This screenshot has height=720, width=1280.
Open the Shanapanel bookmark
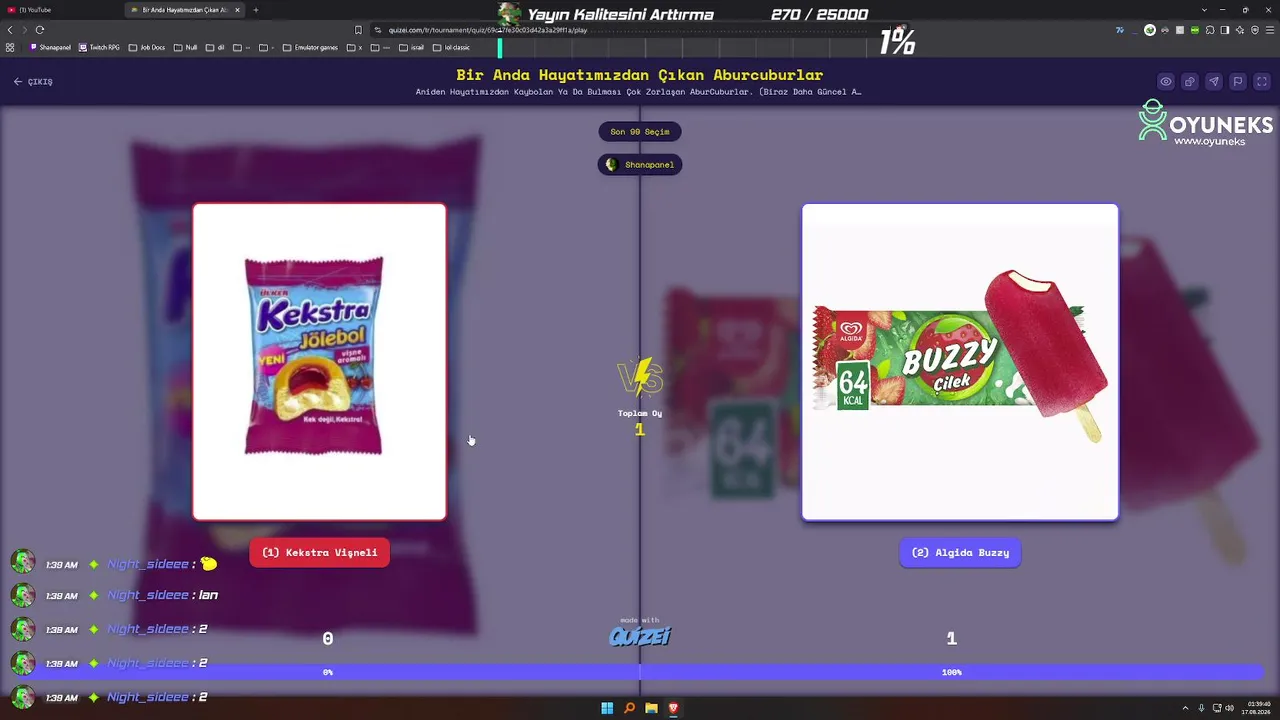51,47
